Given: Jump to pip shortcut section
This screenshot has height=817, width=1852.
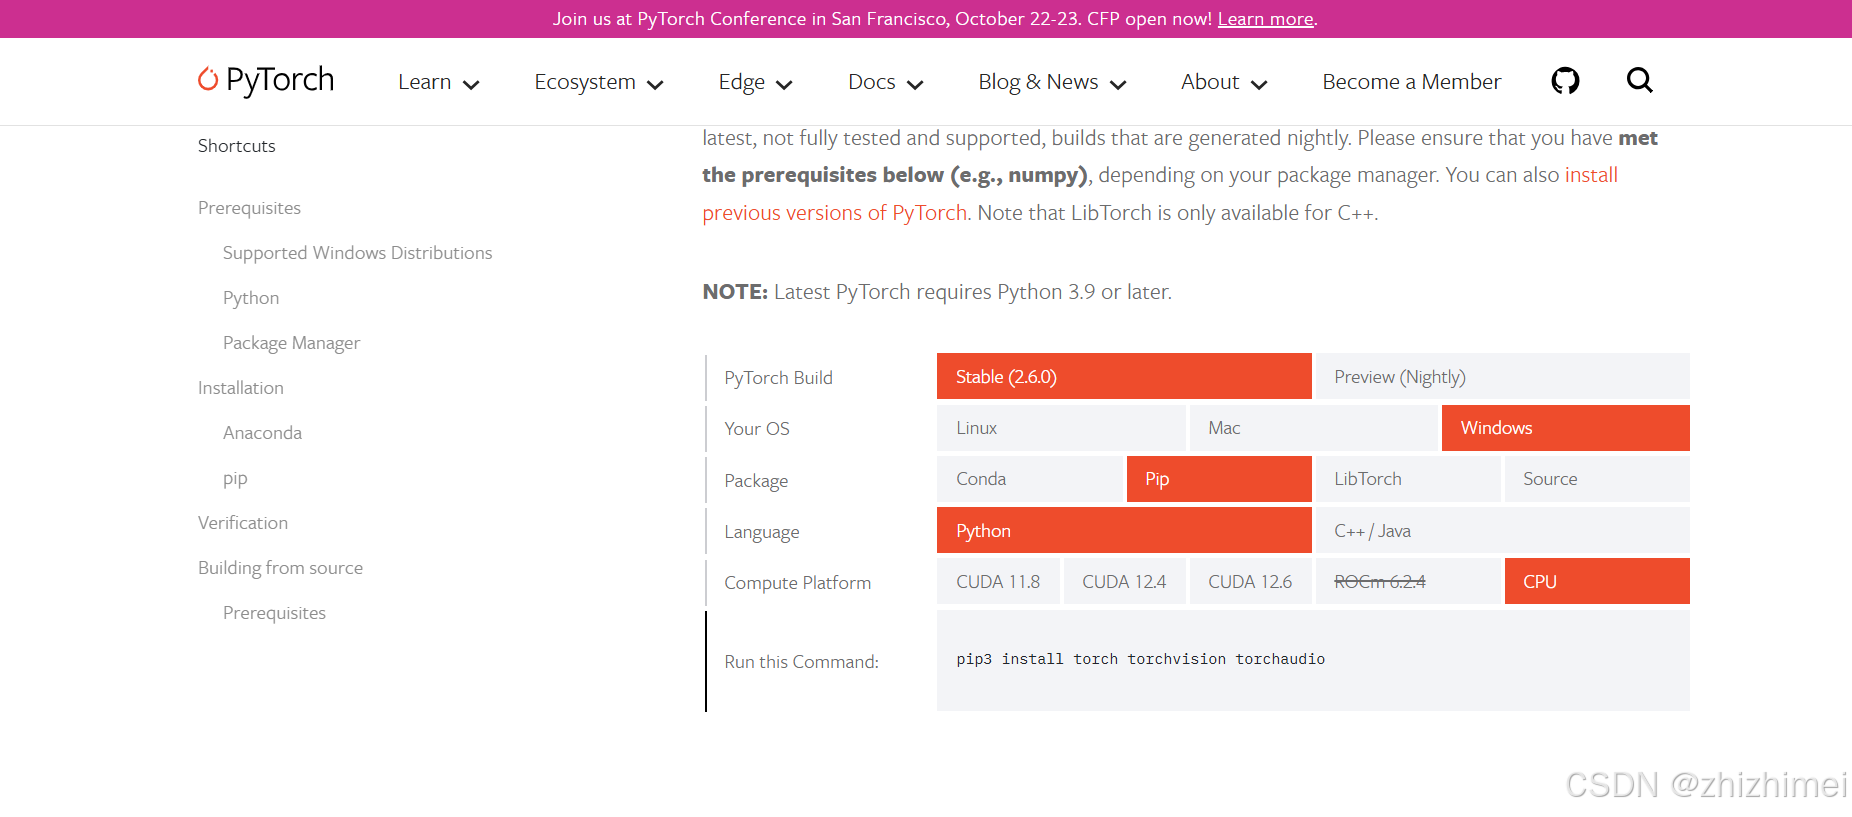Looking at the screenshot, I should point(235,478).
